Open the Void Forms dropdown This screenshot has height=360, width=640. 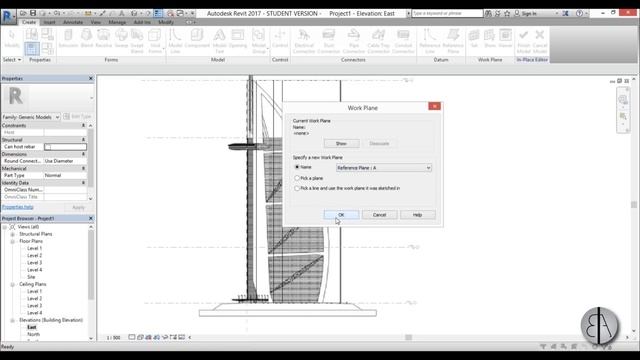155,41
